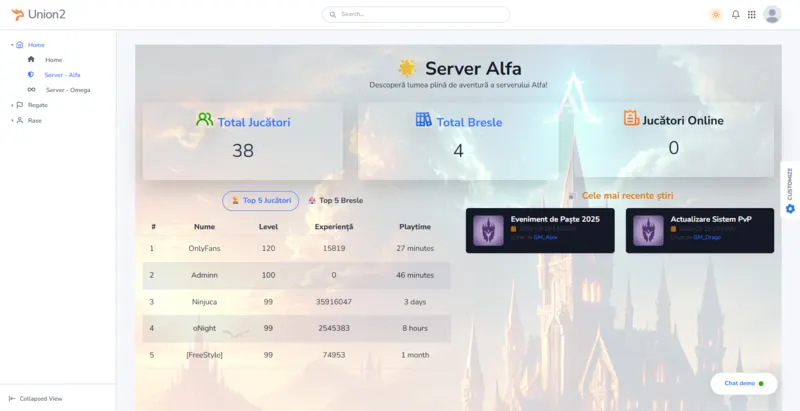
Task: Click player name [FreeStyle]
Action: (x=204, y=355)
